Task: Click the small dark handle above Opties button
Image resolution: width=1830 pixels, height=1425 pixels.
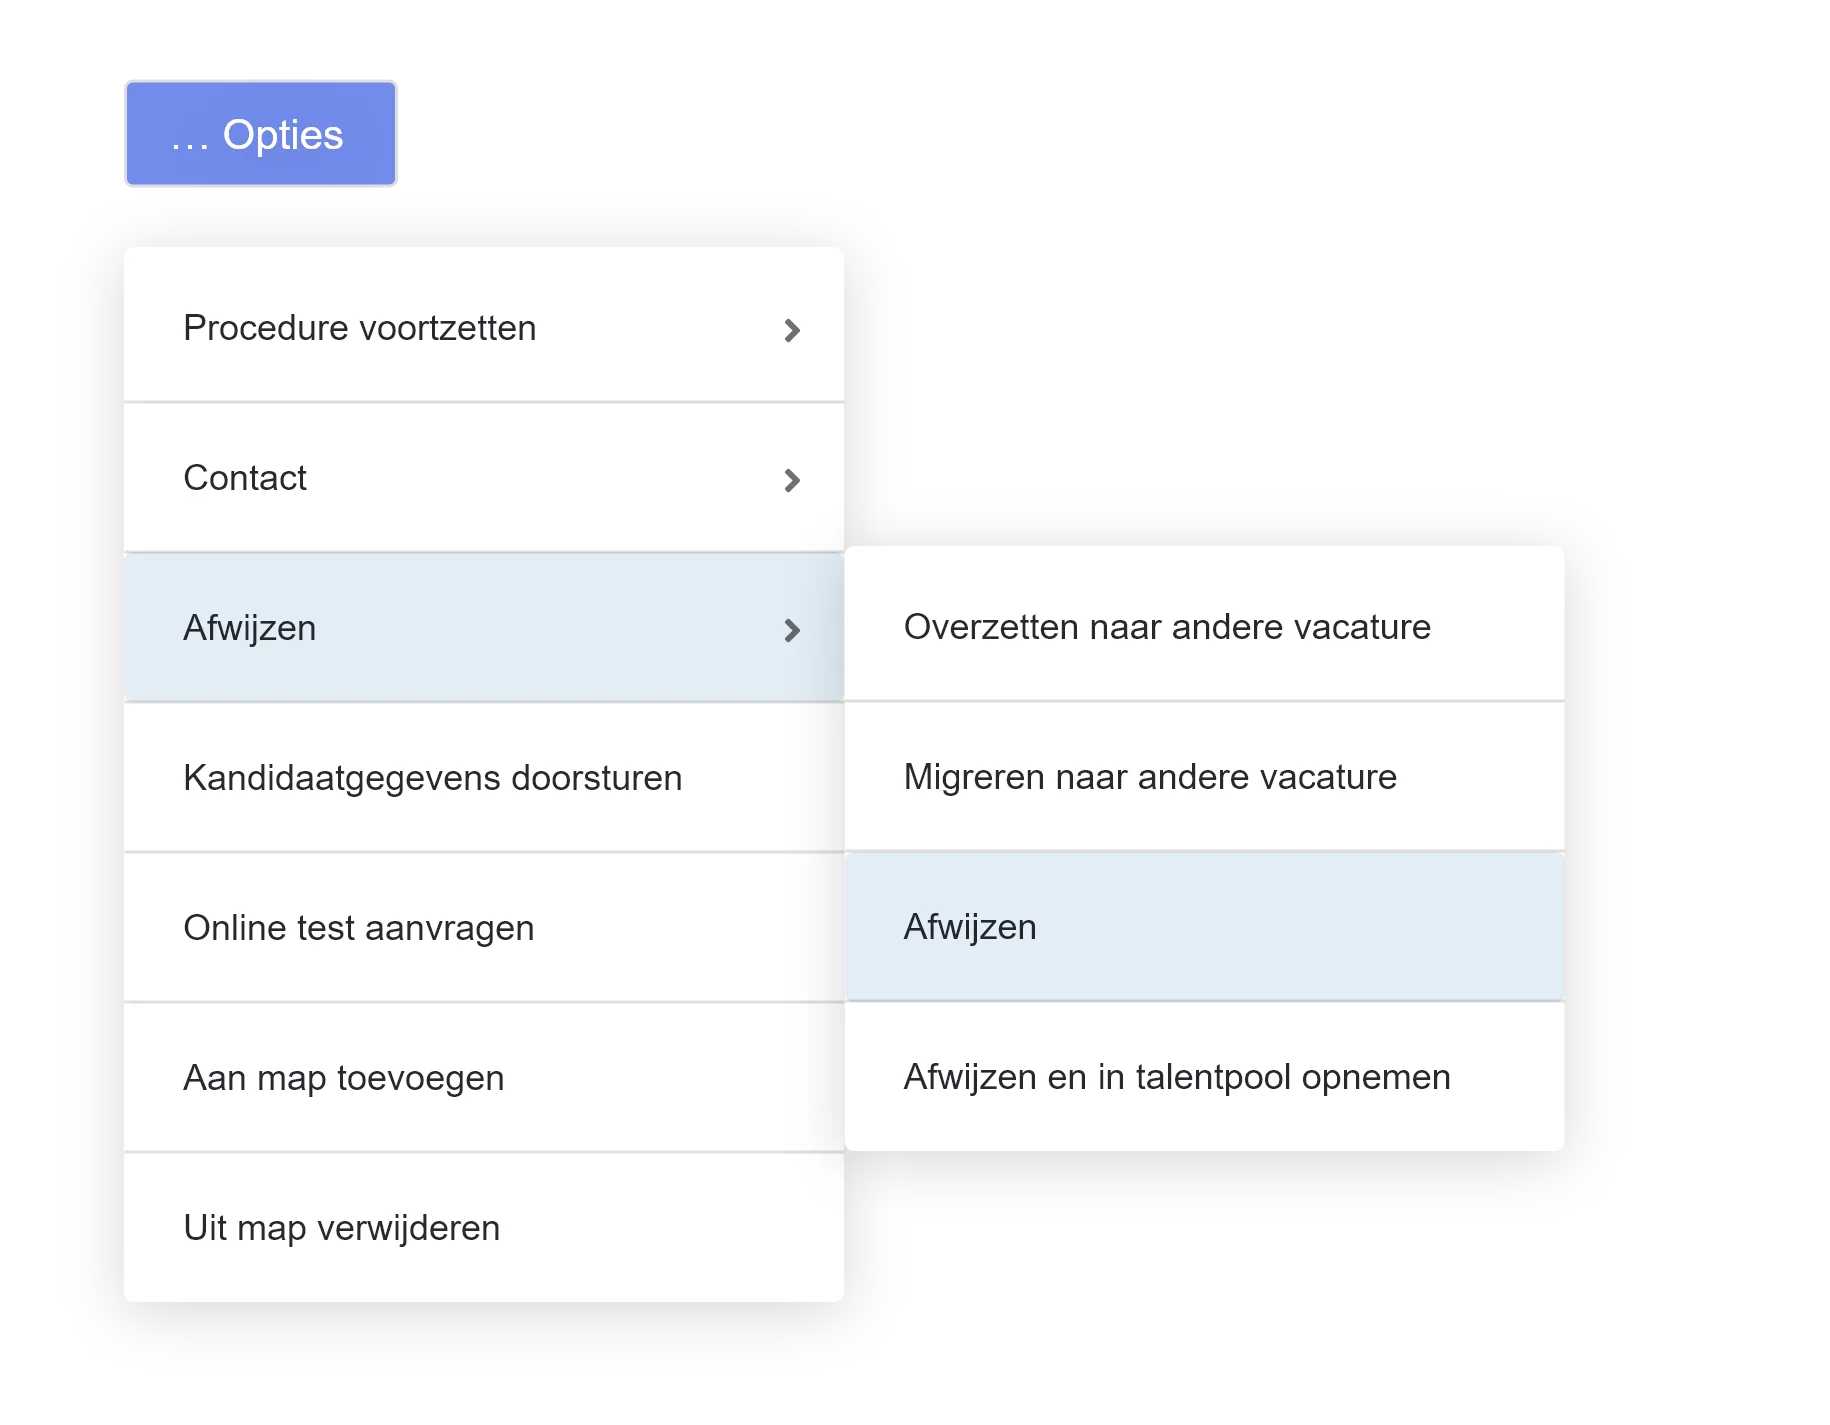Action: 280,75
